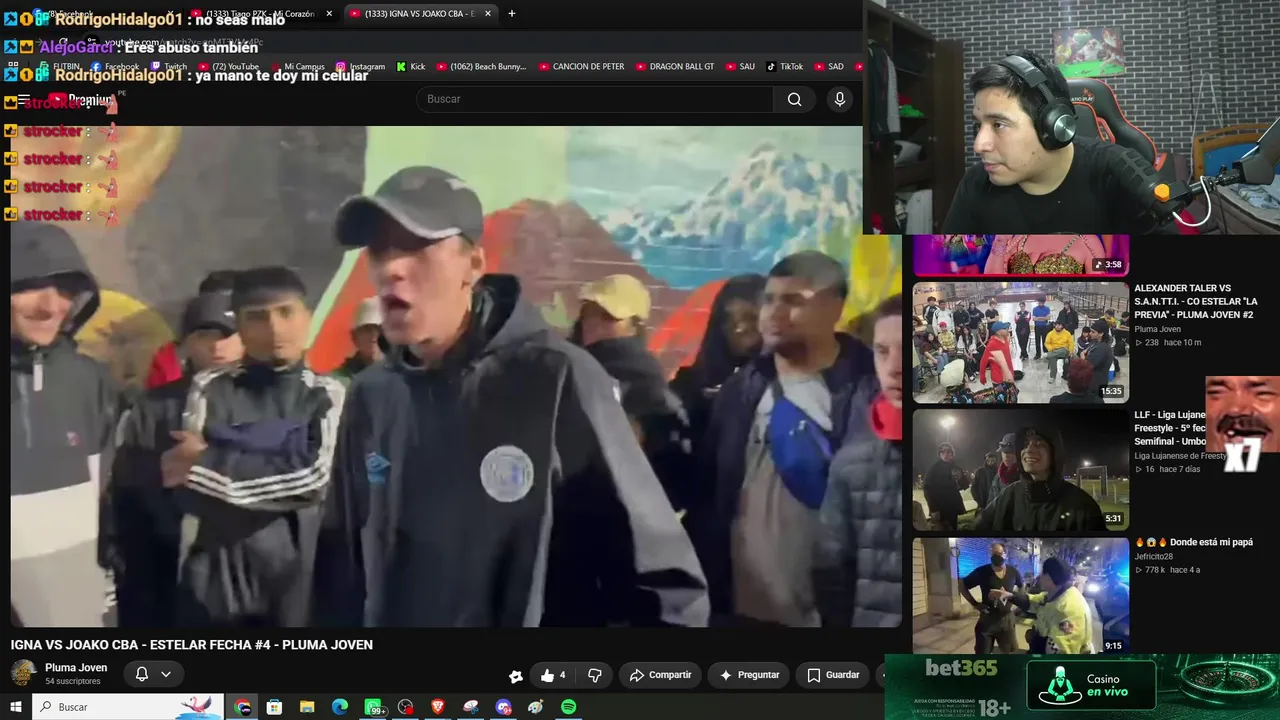Play the Donde está mi papá thumbnail
1280x720 pixels.
(1021, 596)
